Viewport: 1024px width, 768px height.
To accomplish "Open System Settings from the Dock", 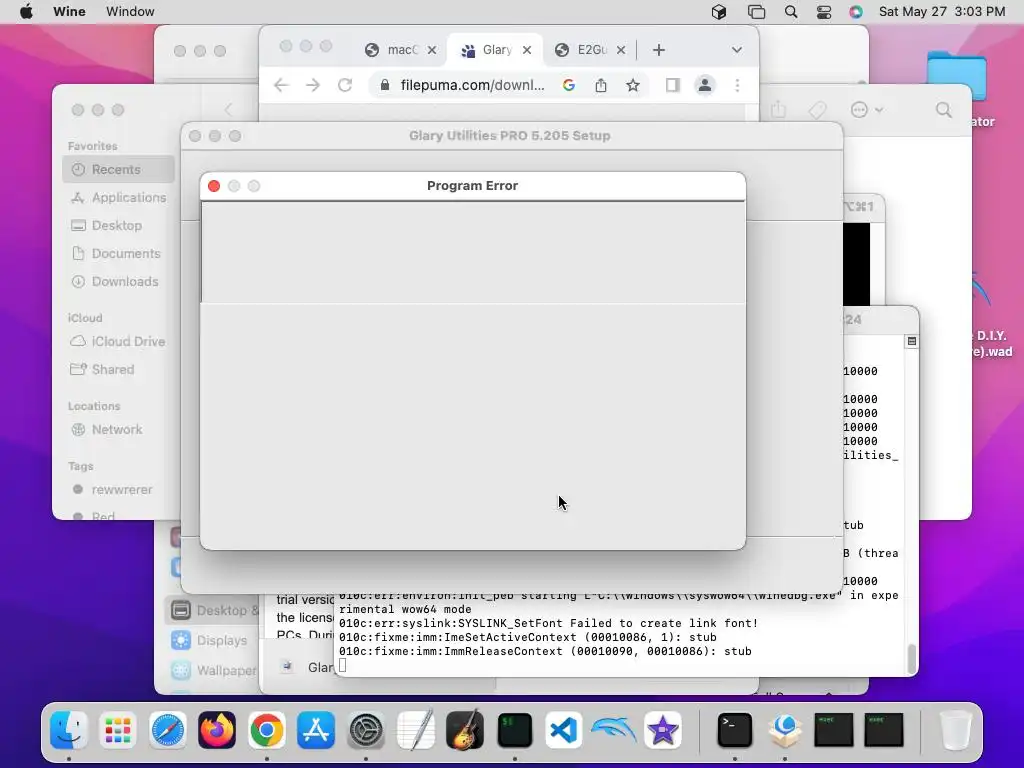I will click(x=366, y=730).
